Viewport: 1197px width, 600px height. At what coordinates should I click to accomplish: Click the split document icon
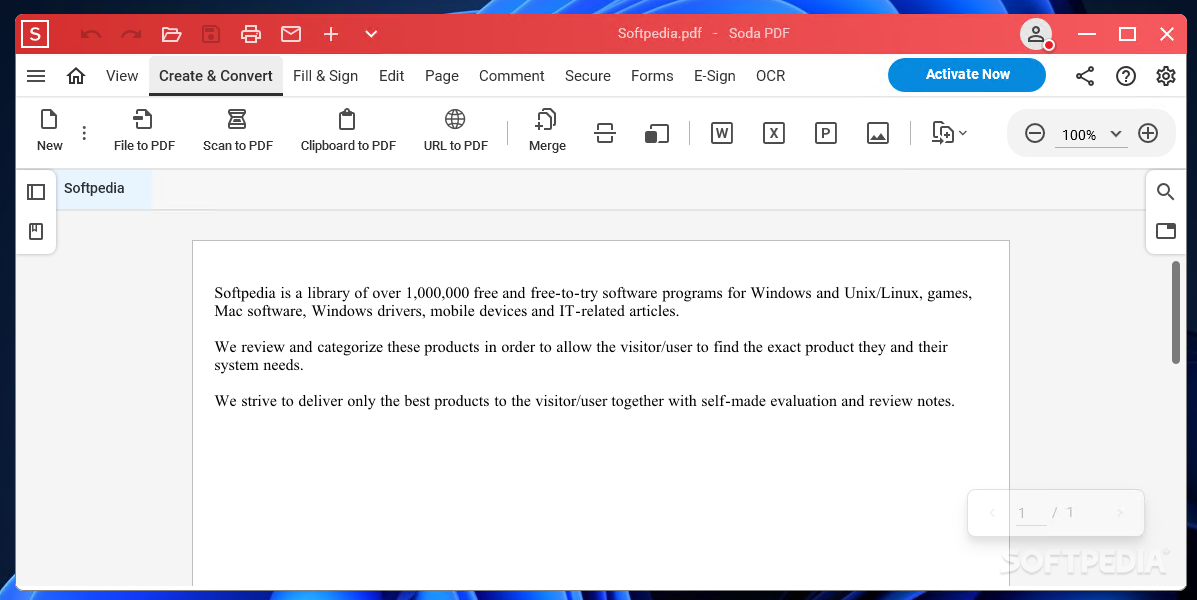point(605,134)
